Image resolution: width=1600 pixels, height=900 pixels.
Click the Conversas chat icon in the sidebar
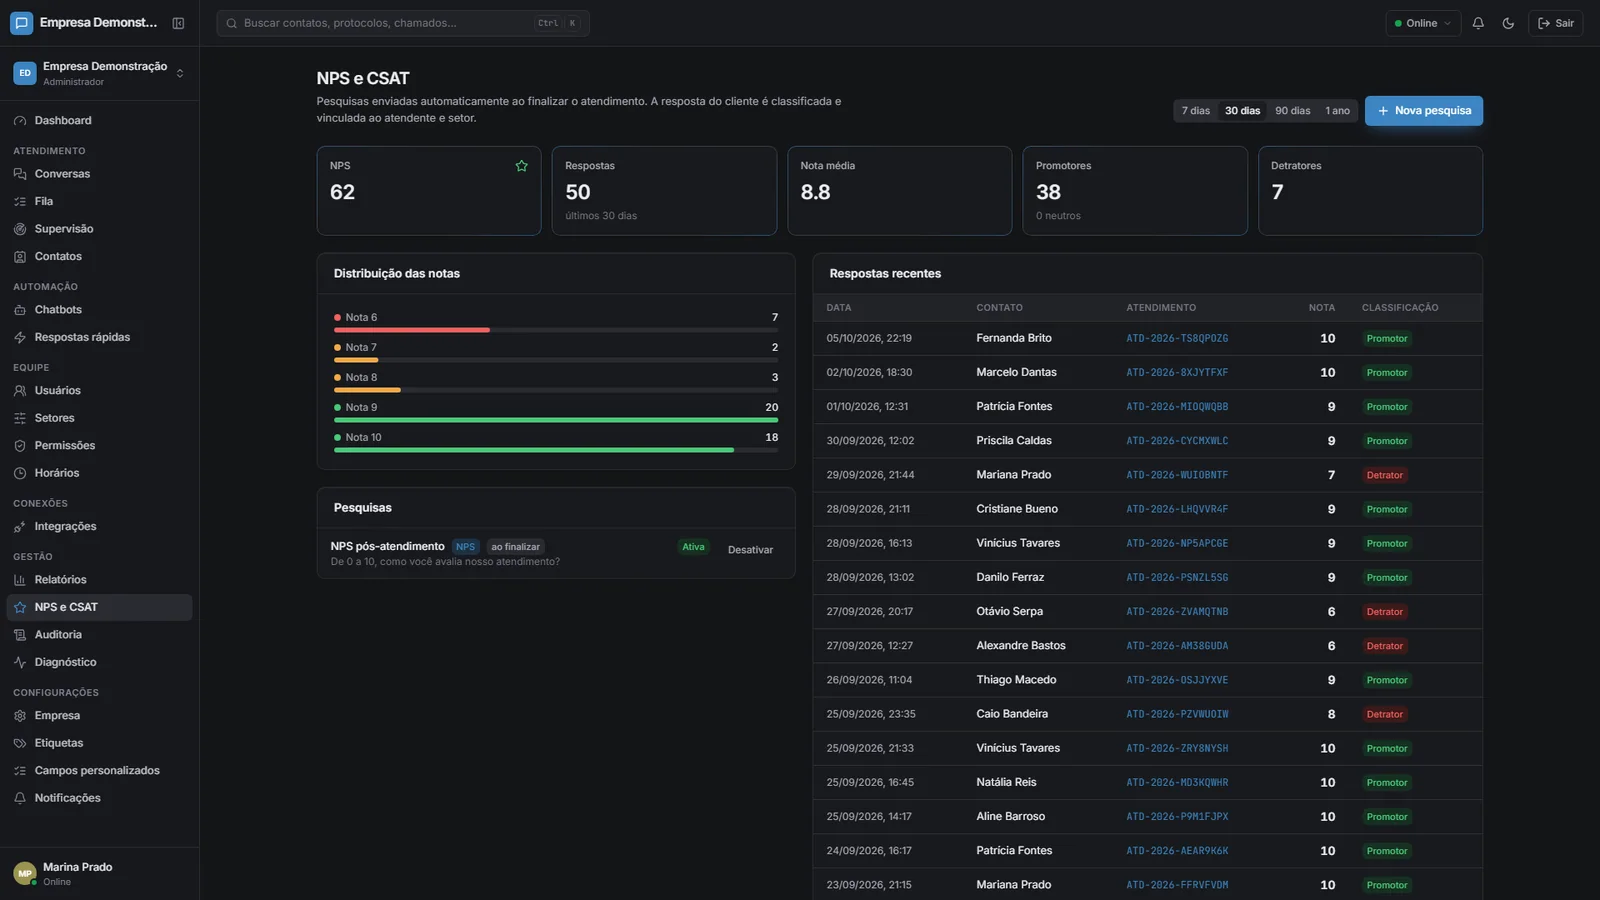[x=20, y=174]
